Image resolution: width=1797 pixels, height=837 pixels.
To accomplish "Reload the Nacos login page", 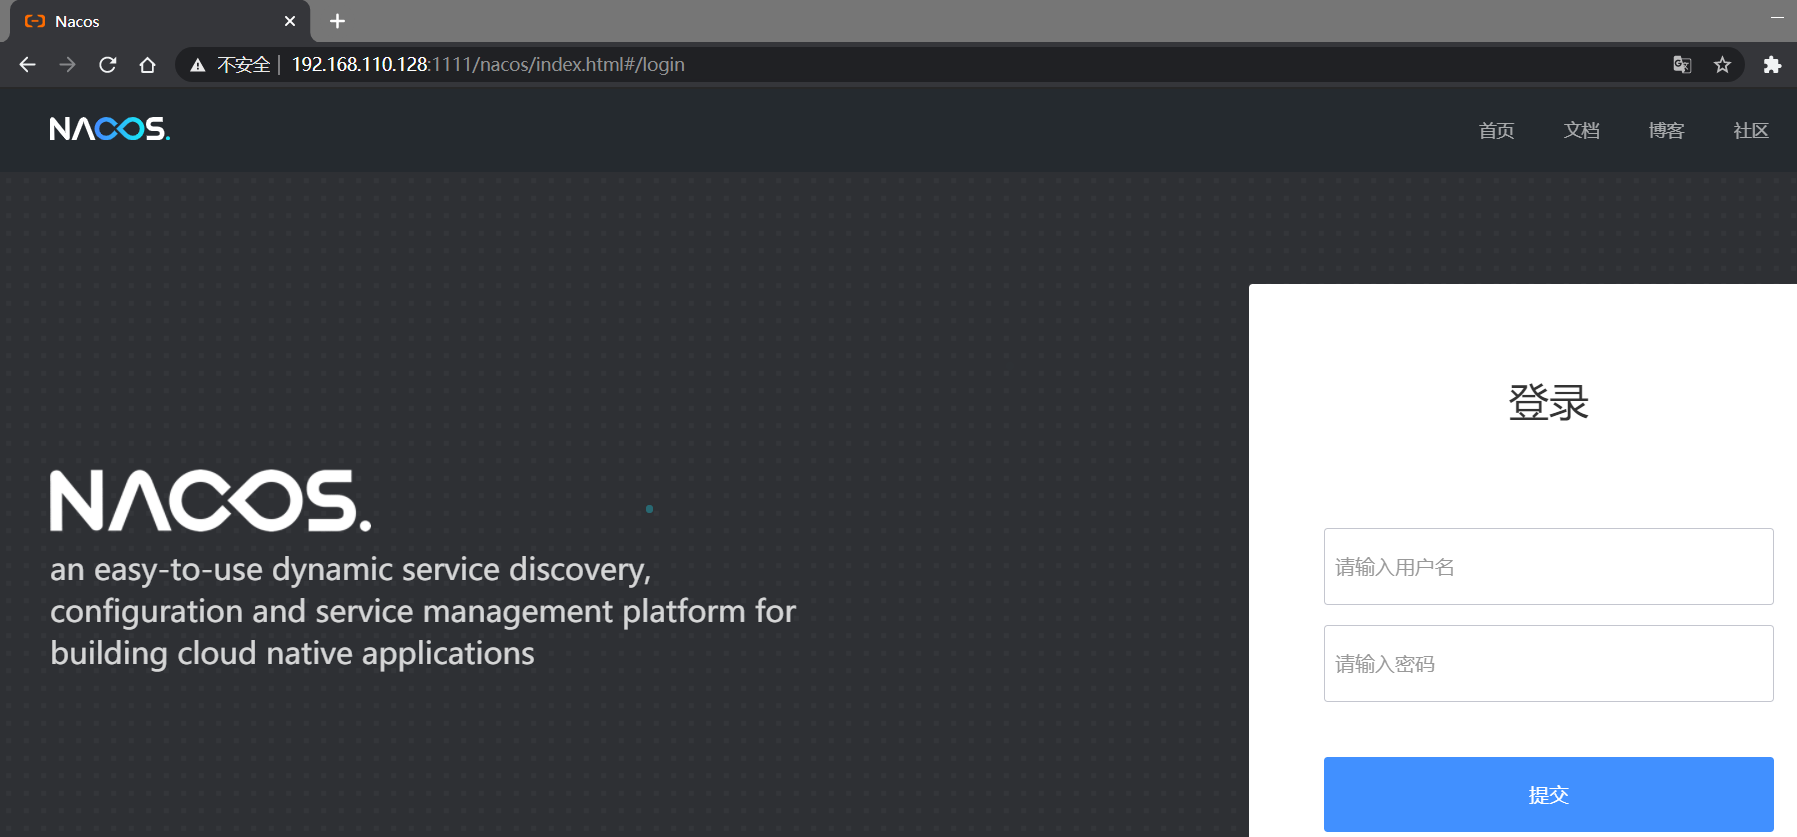I will pos(108,65).
